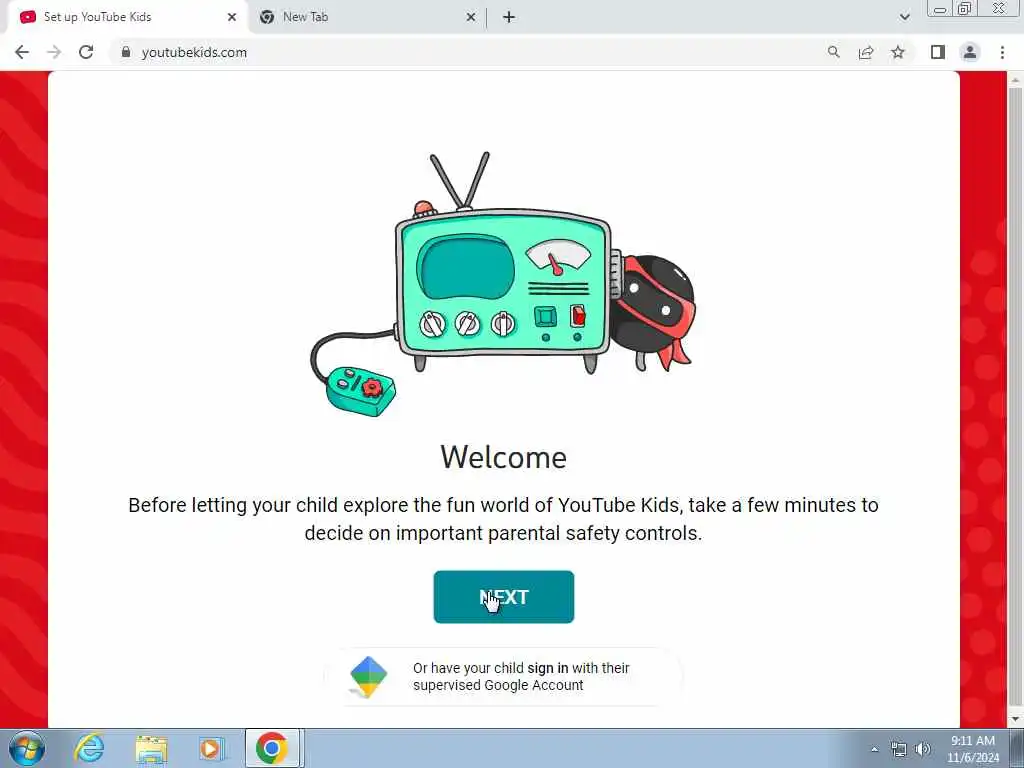The height and width of the screenshot is (768, 1024).
Task: Open Chrome three-dot menu
Action: [1002, 52]
